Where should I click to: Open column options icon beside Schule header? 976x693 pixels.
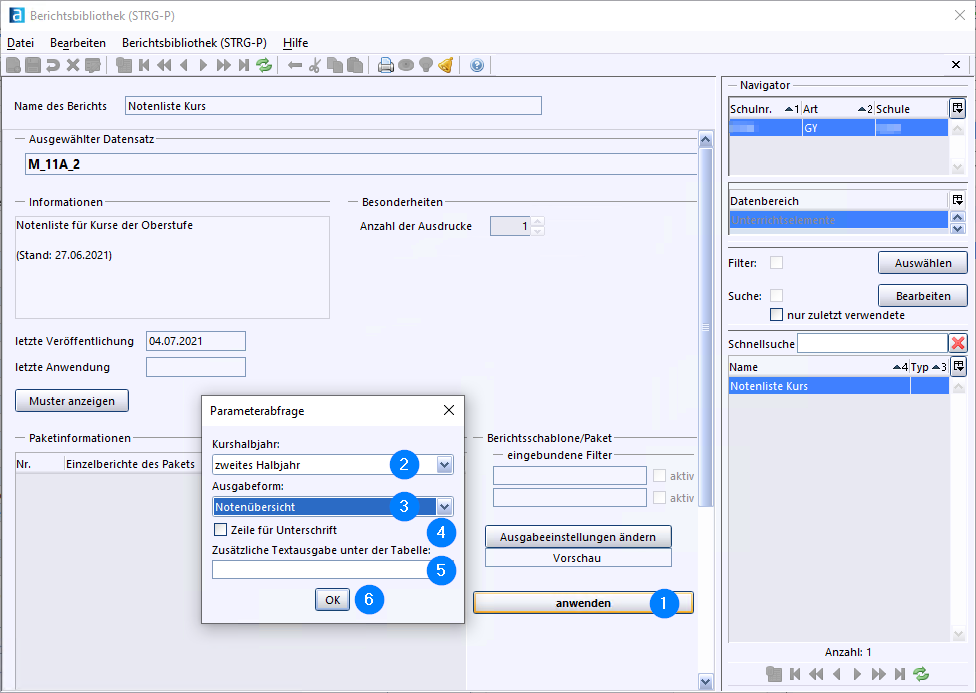(x=957, y=108)
